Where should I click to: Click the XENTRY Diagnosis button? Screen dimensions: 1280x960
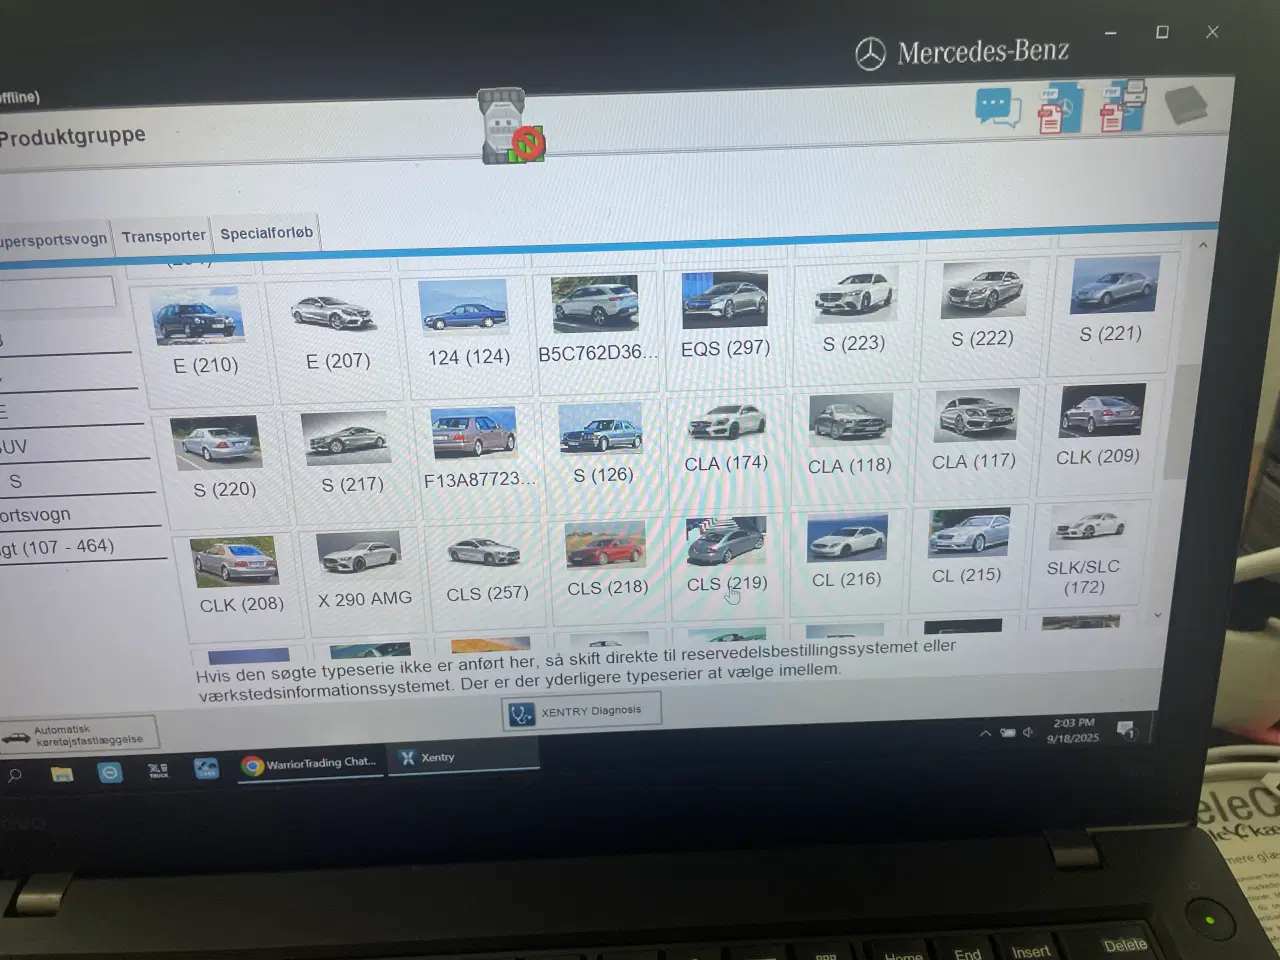pos(580,712)
